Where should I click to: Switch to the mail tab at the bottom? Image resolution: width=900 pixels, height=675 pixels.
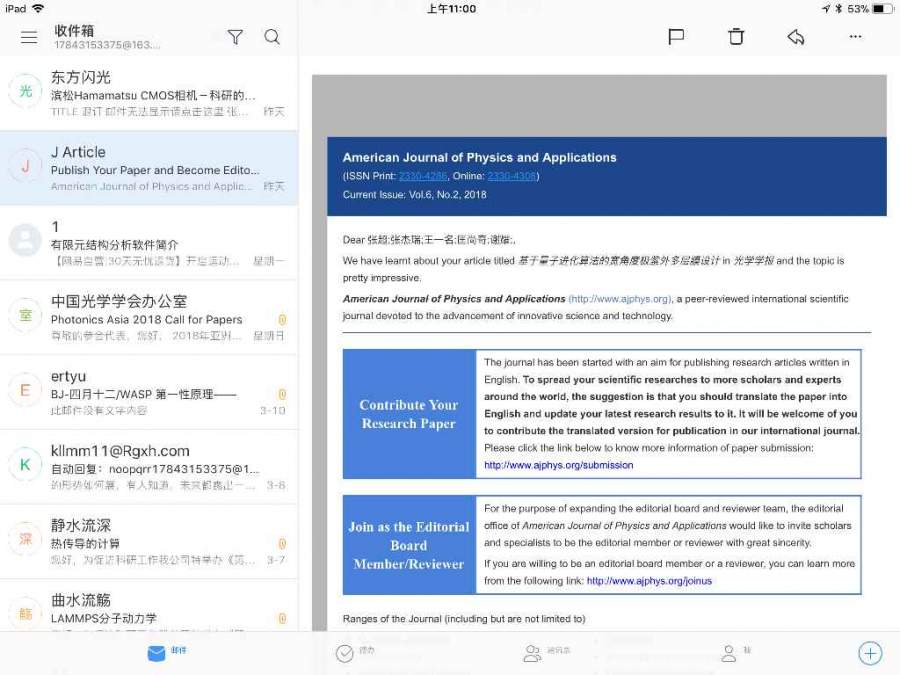click(166, 652)
